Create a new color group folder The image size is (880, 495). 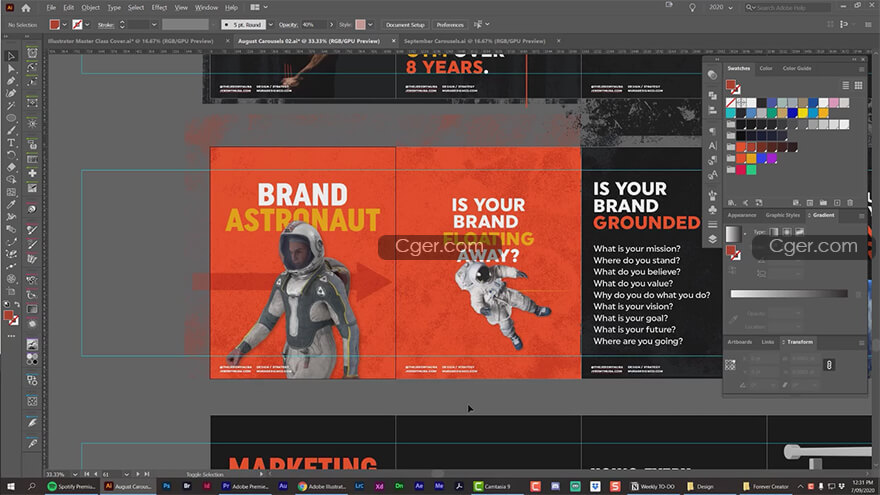click(x=823, y=203)
